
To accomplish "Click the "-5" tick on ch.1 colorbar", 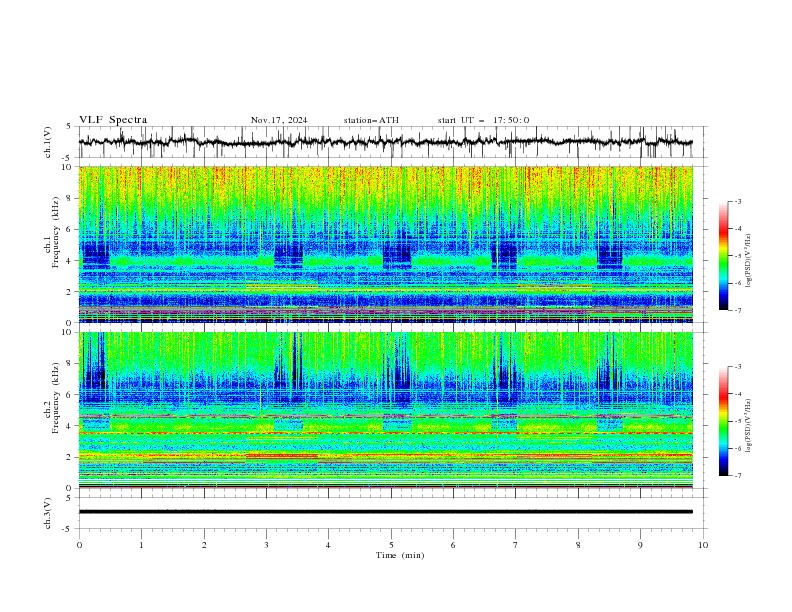I will [737, 256].
